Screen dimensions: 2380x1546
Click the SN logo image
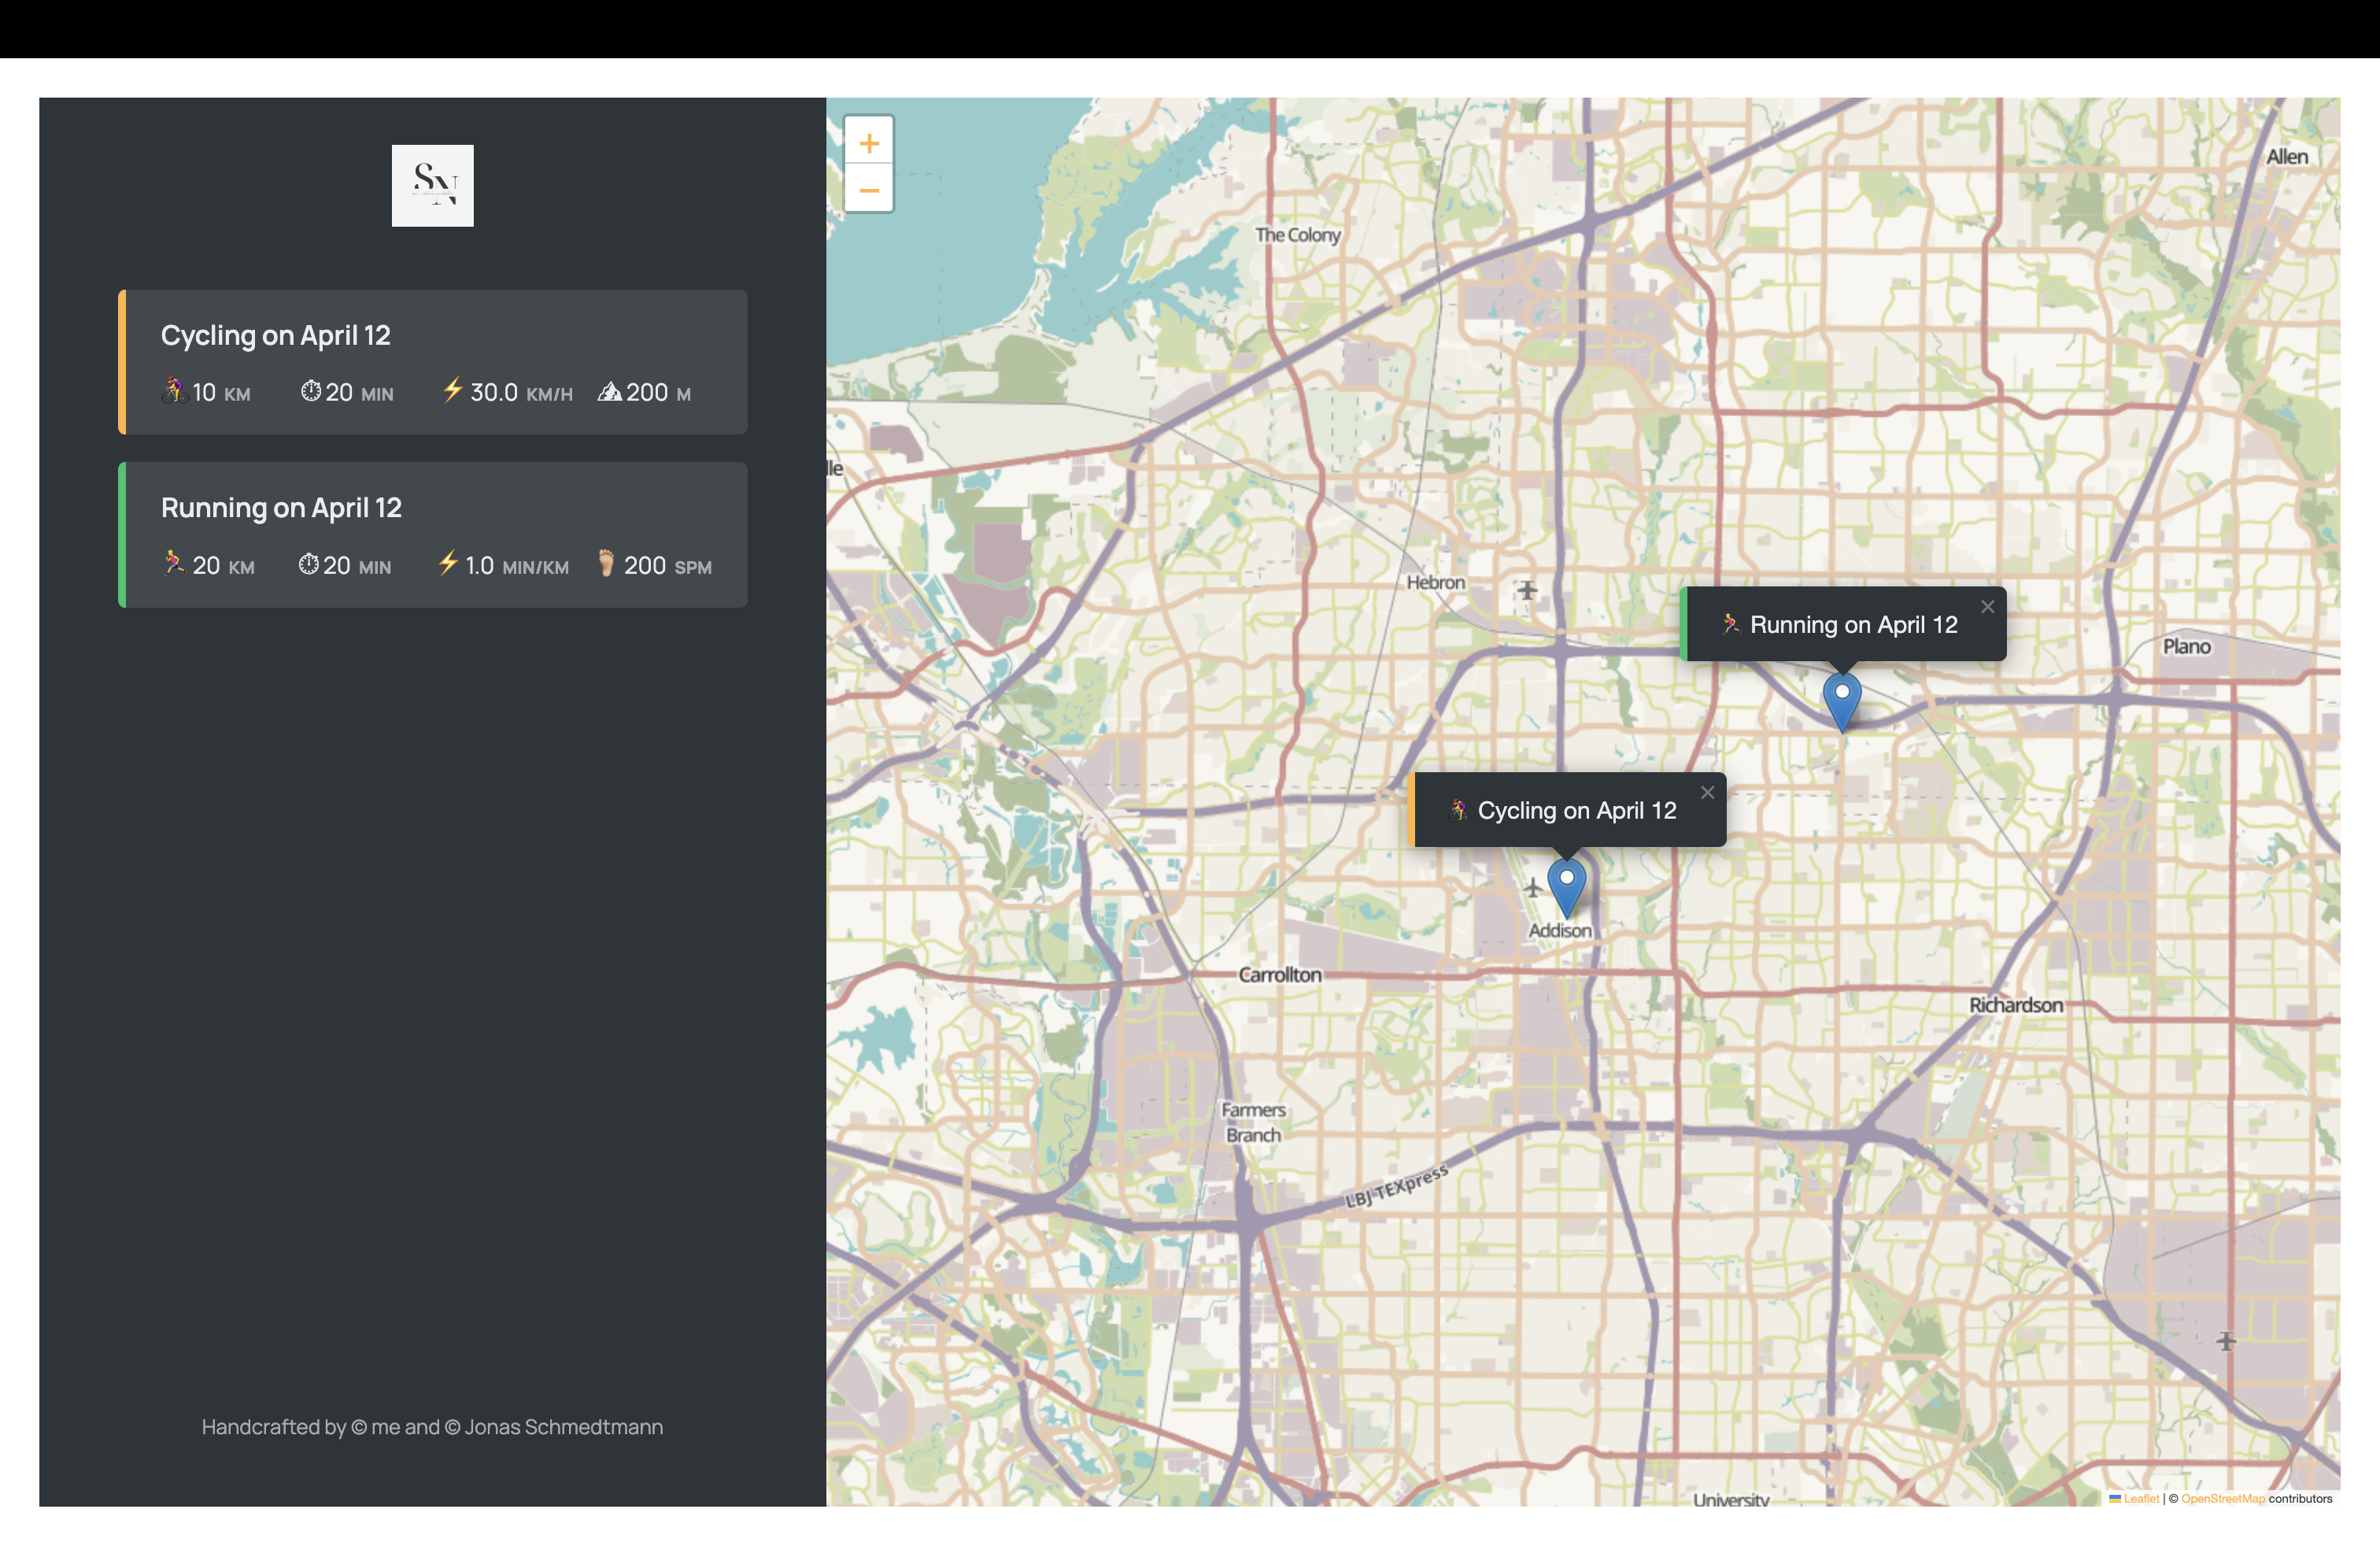tap(432, 185)
